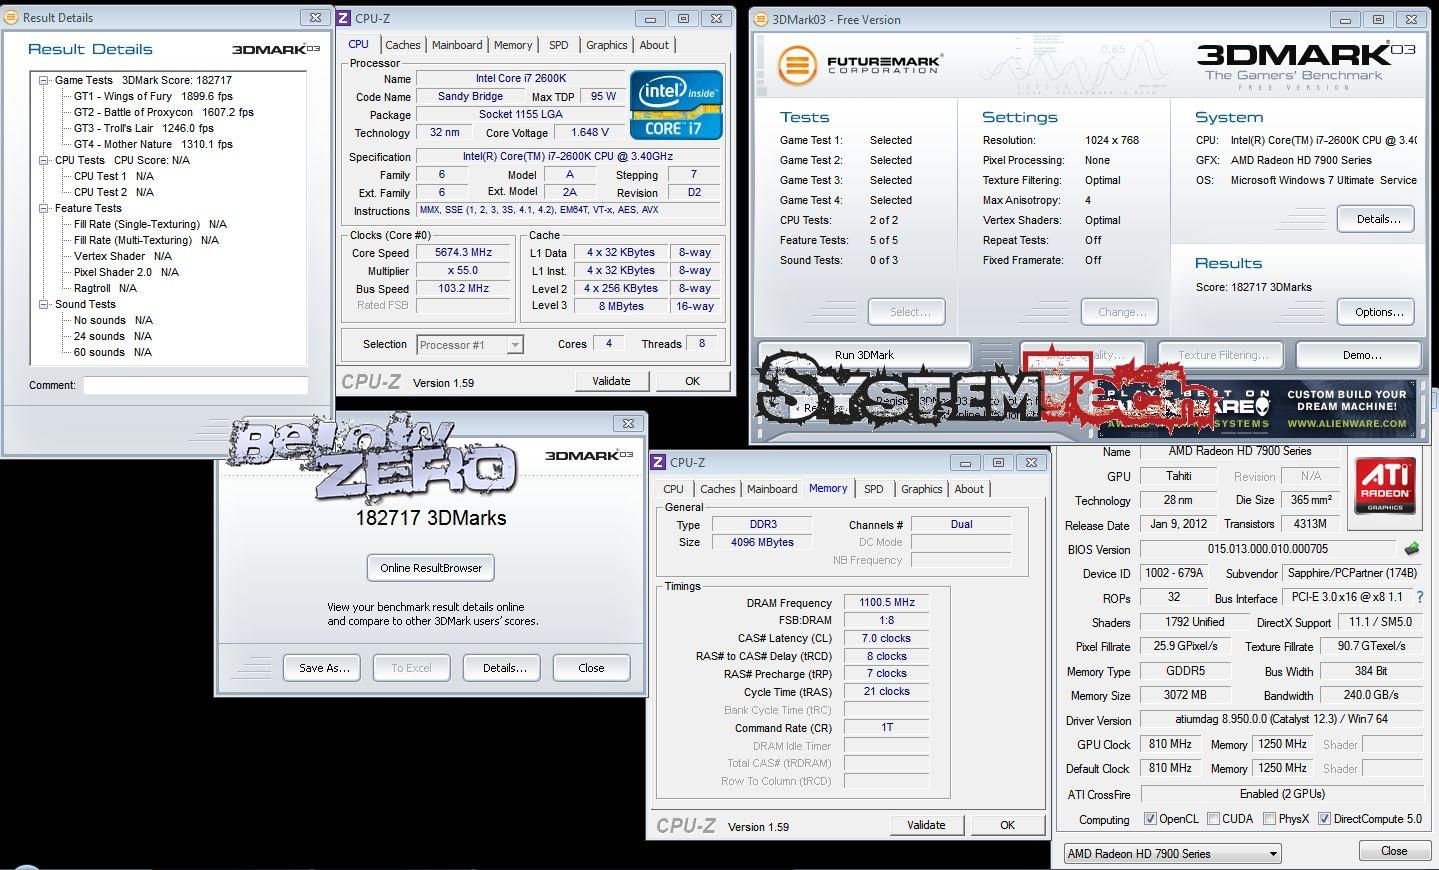Click Validate in the top CPU-Z window

tap(611, 381)
